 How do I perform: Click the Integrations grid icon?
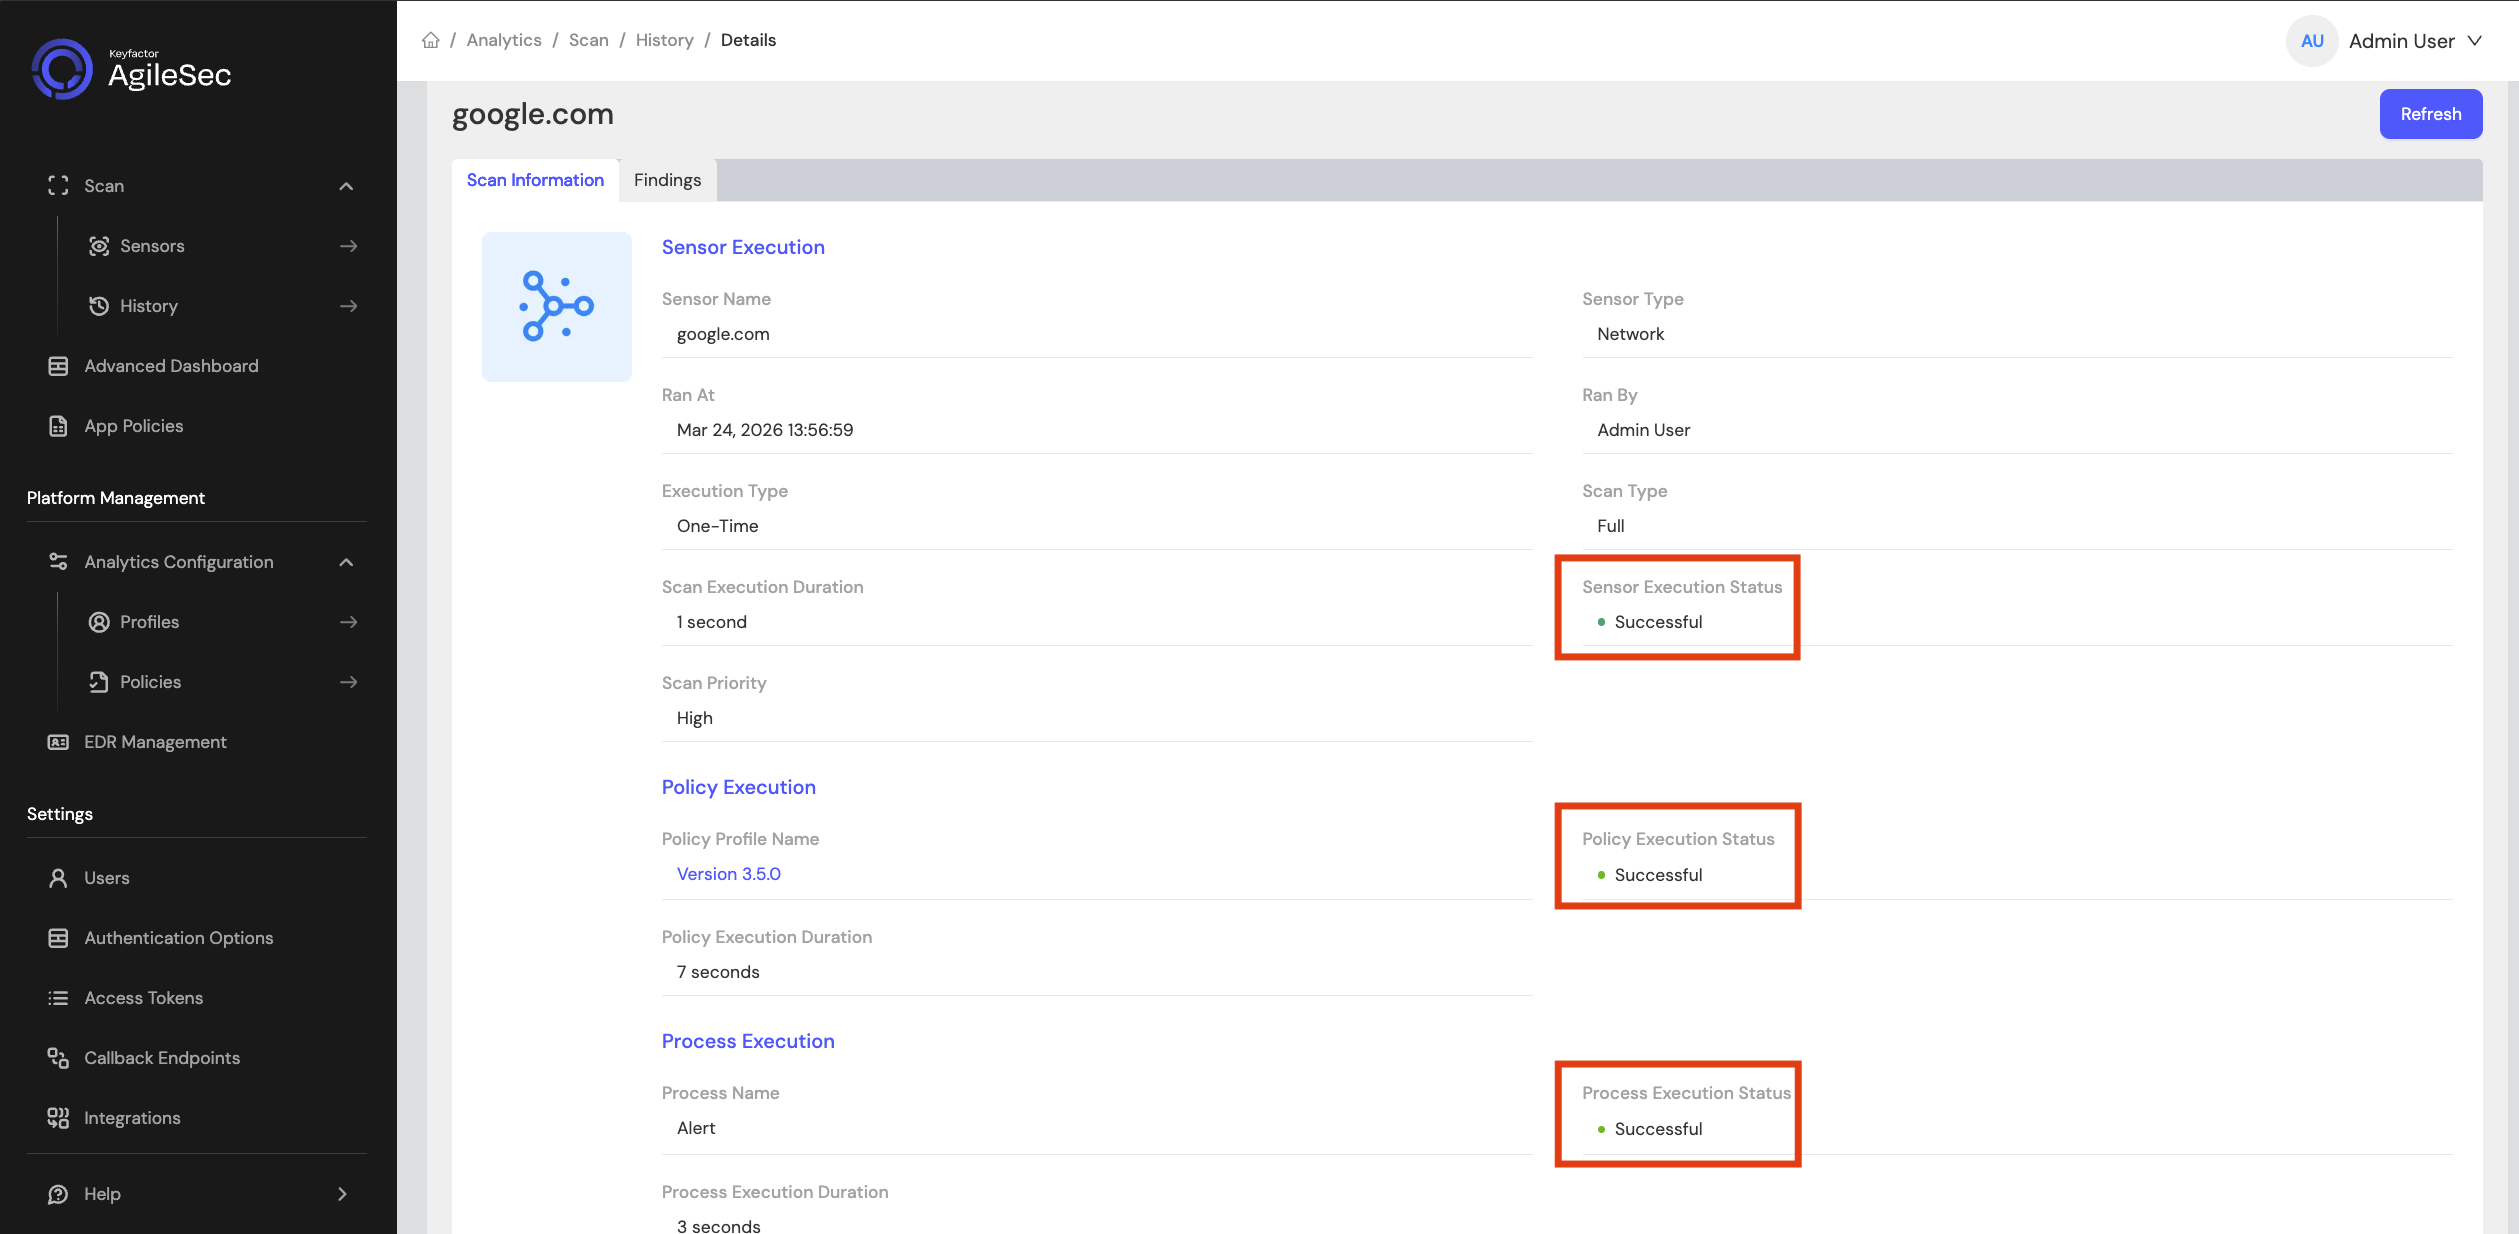[58, 1118]
